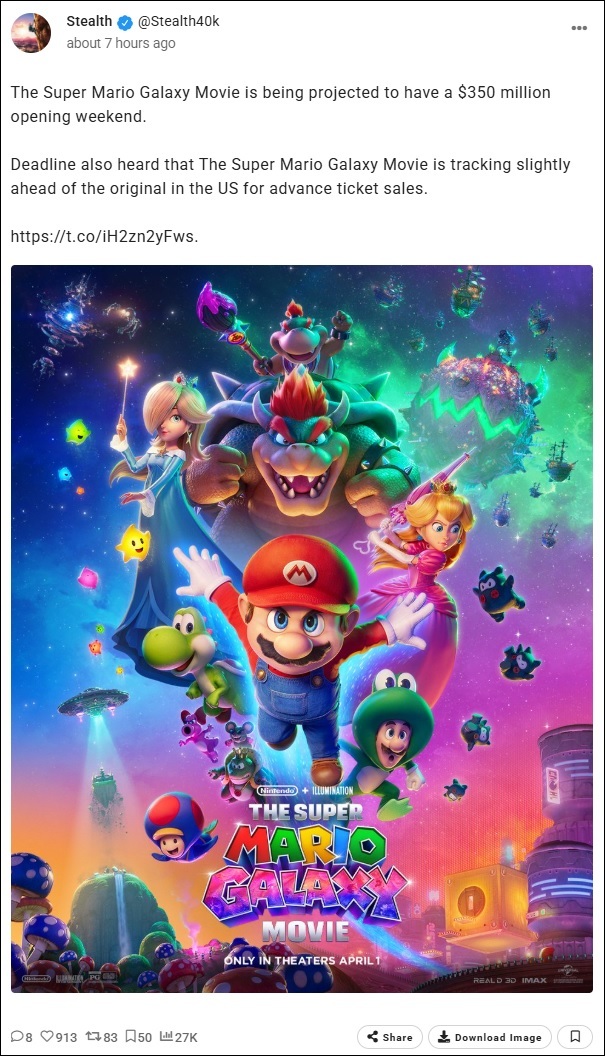Open the more options ellipsis menu
This screenshot has width=606, height=1058.
tap(579, 28)
